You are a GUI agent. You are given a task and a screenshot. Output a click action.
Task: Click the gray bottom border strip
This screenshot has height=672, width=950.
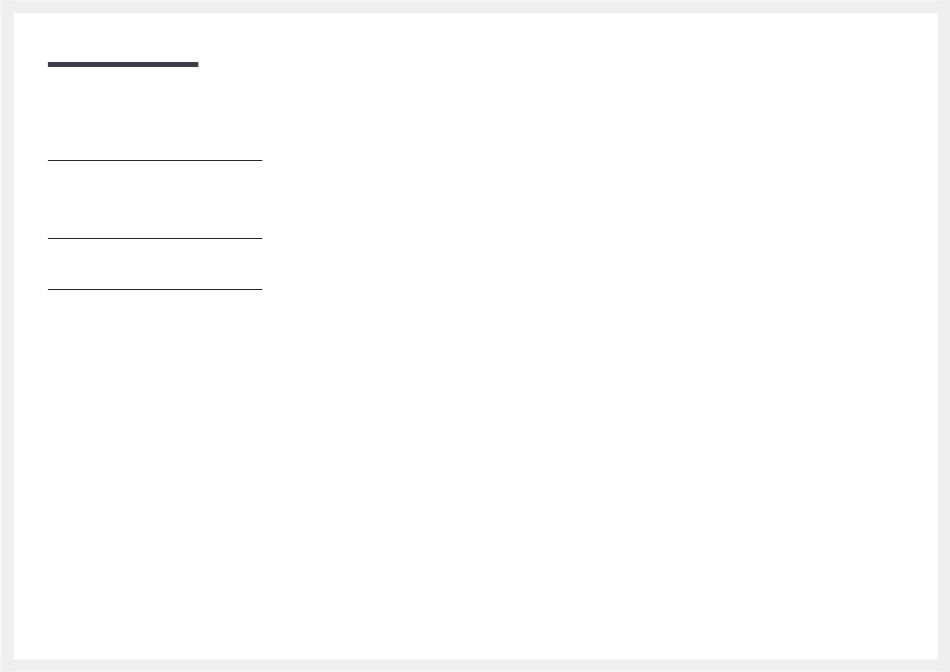point(475,665)
